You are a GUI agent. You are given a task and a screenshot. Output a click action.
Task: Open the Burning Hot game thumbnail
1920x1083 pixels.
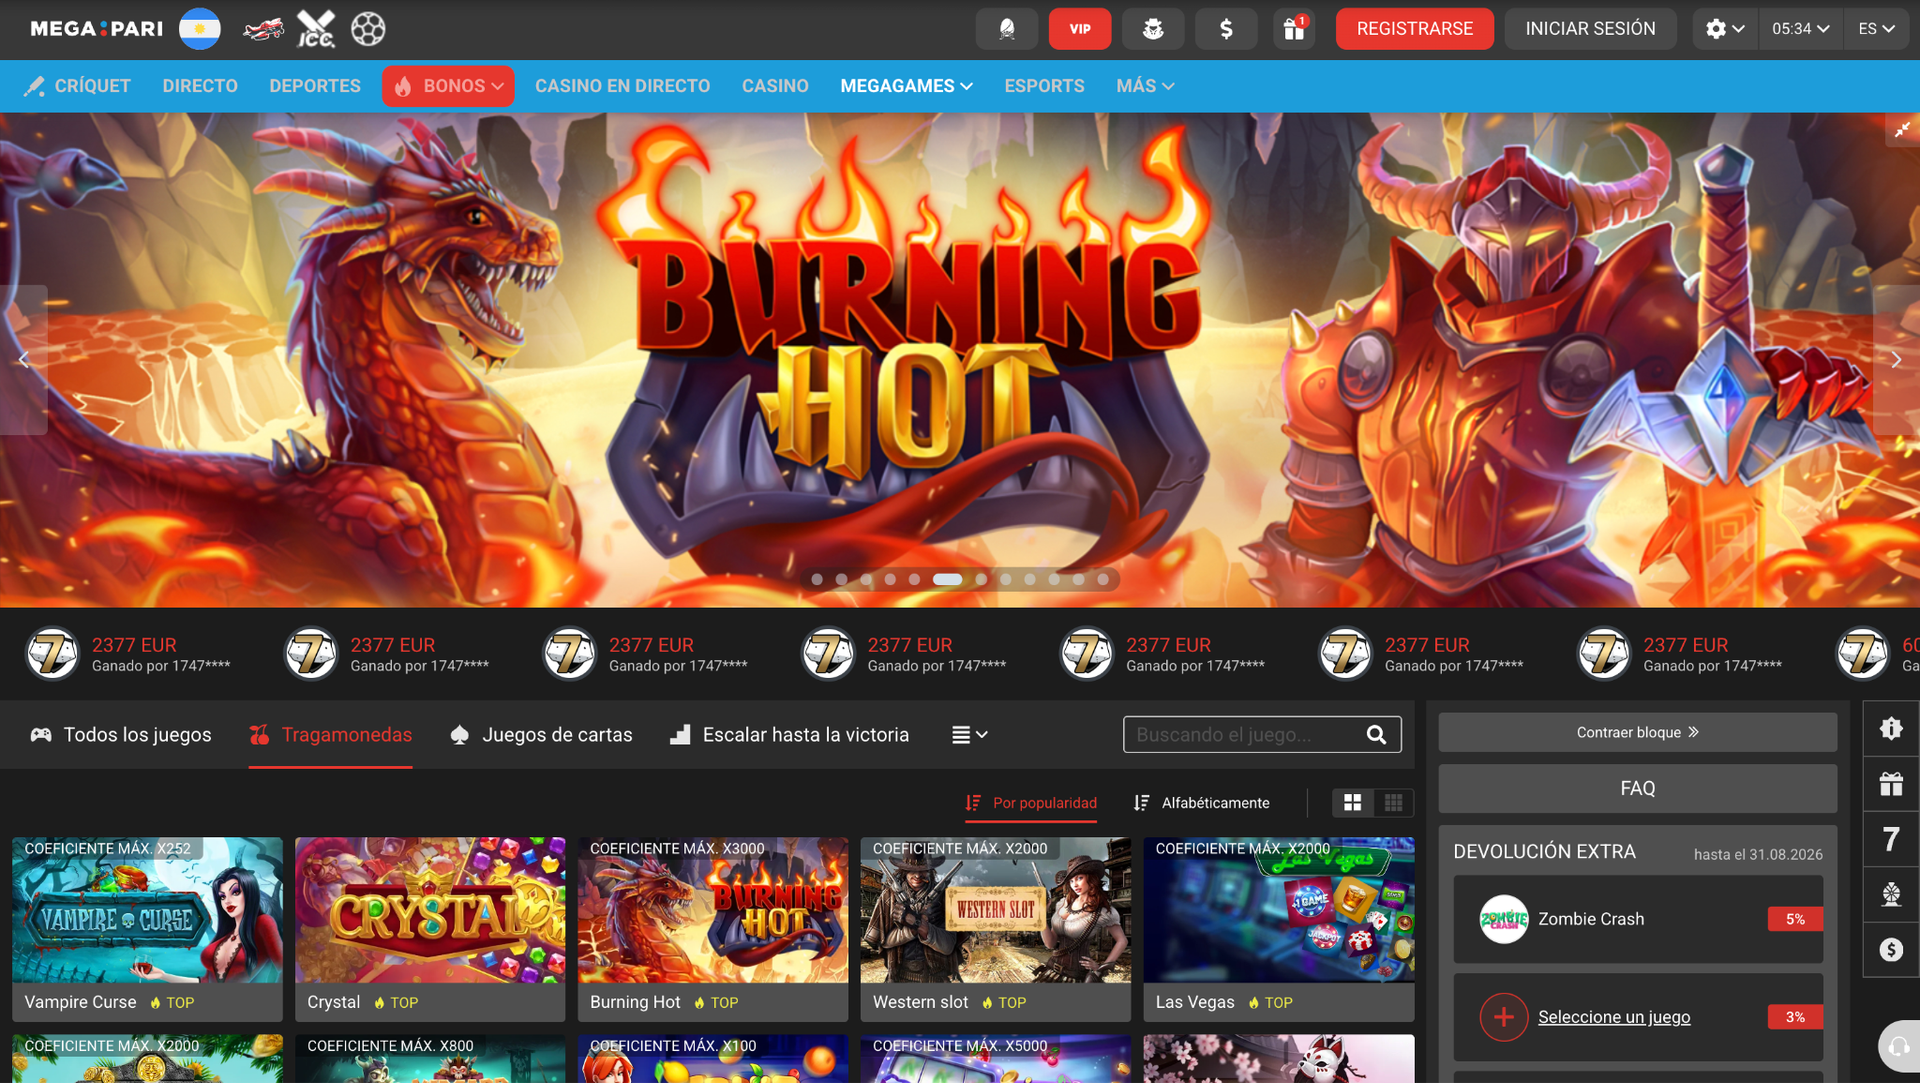coord(713,910)
